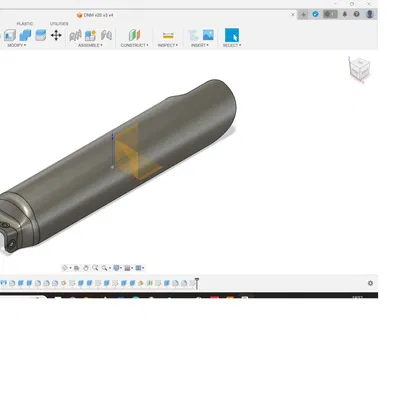
Task: Select the green construction plane feature in timeline
Action: point(150,283)
